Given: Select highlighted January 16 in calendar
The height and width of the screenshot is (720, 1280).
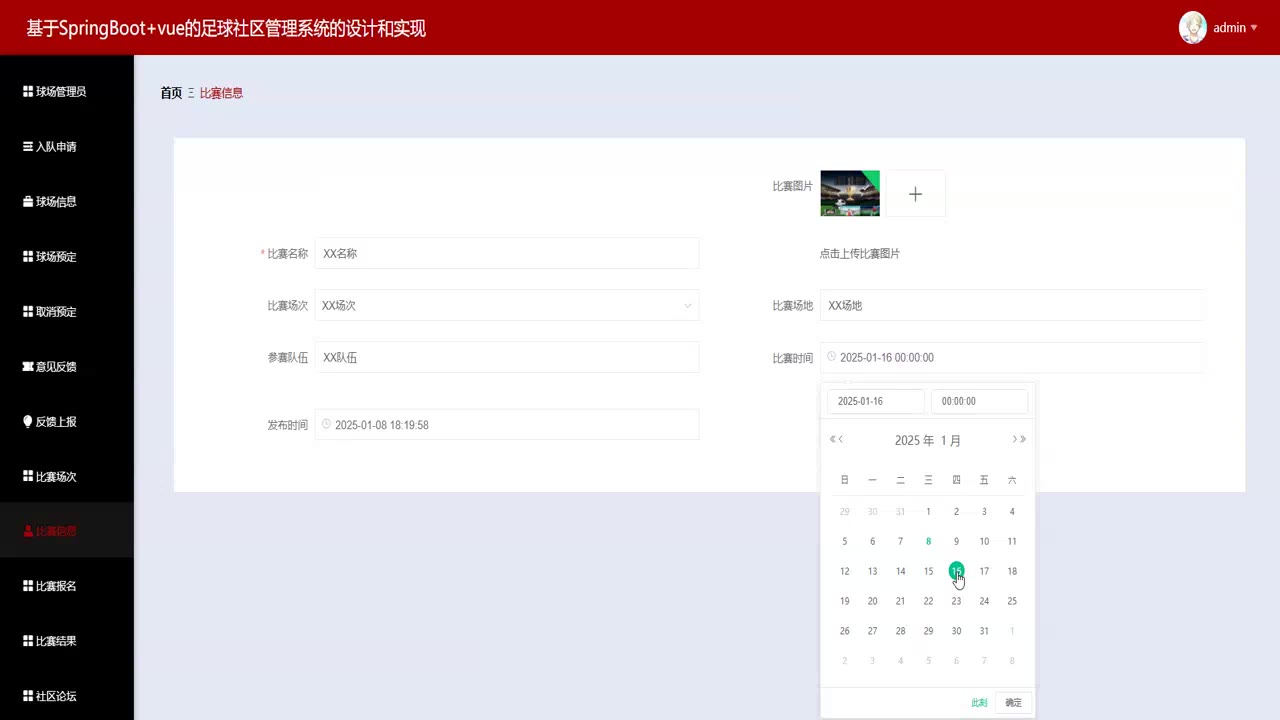Looking at the screenshot, I should pos(956,572).
